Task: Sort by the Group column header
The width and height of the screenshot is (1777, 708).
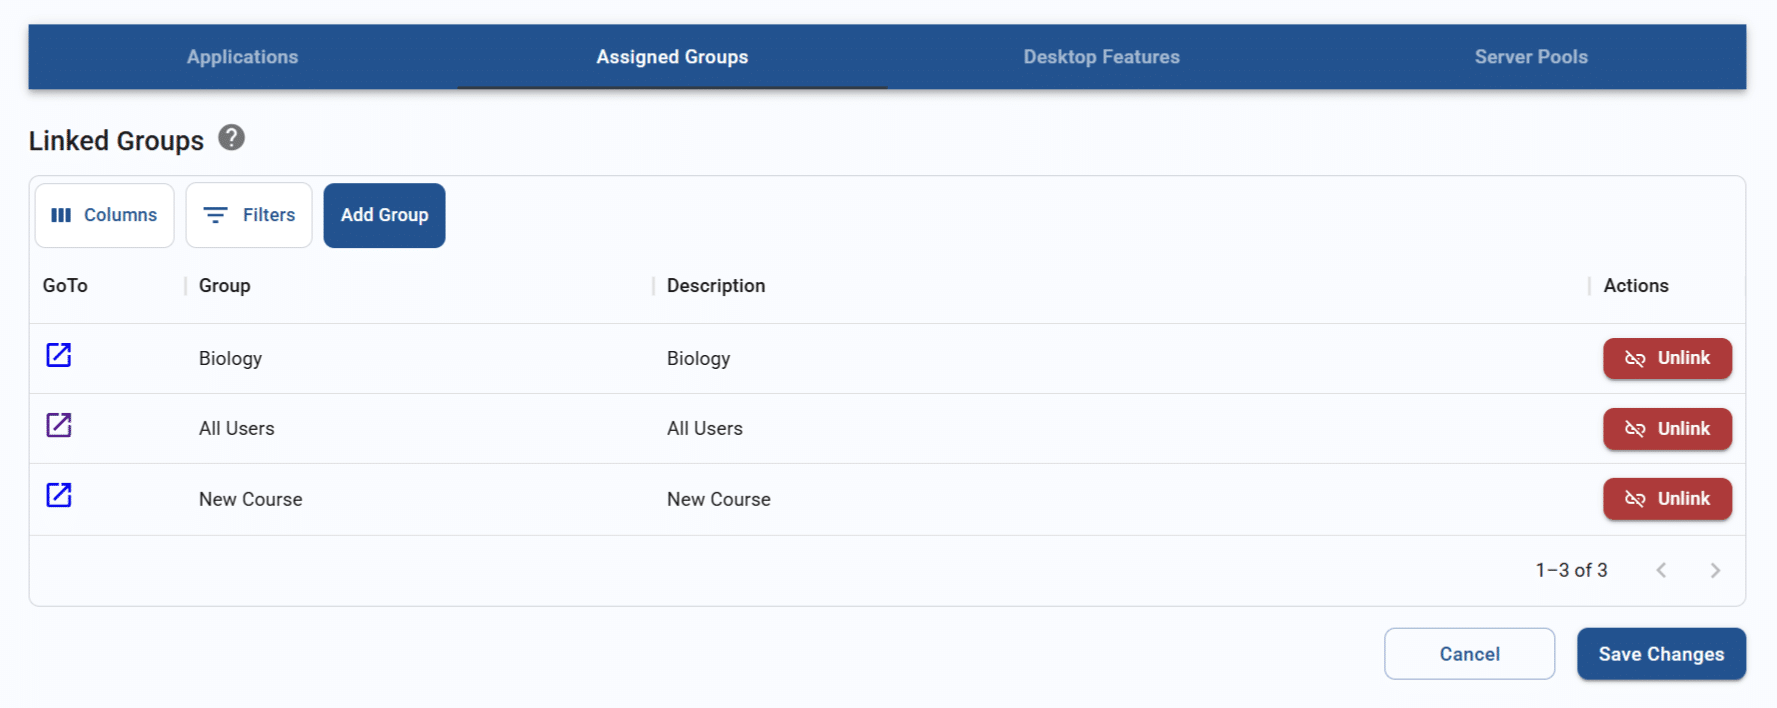Action: click(x=225, y=286)
